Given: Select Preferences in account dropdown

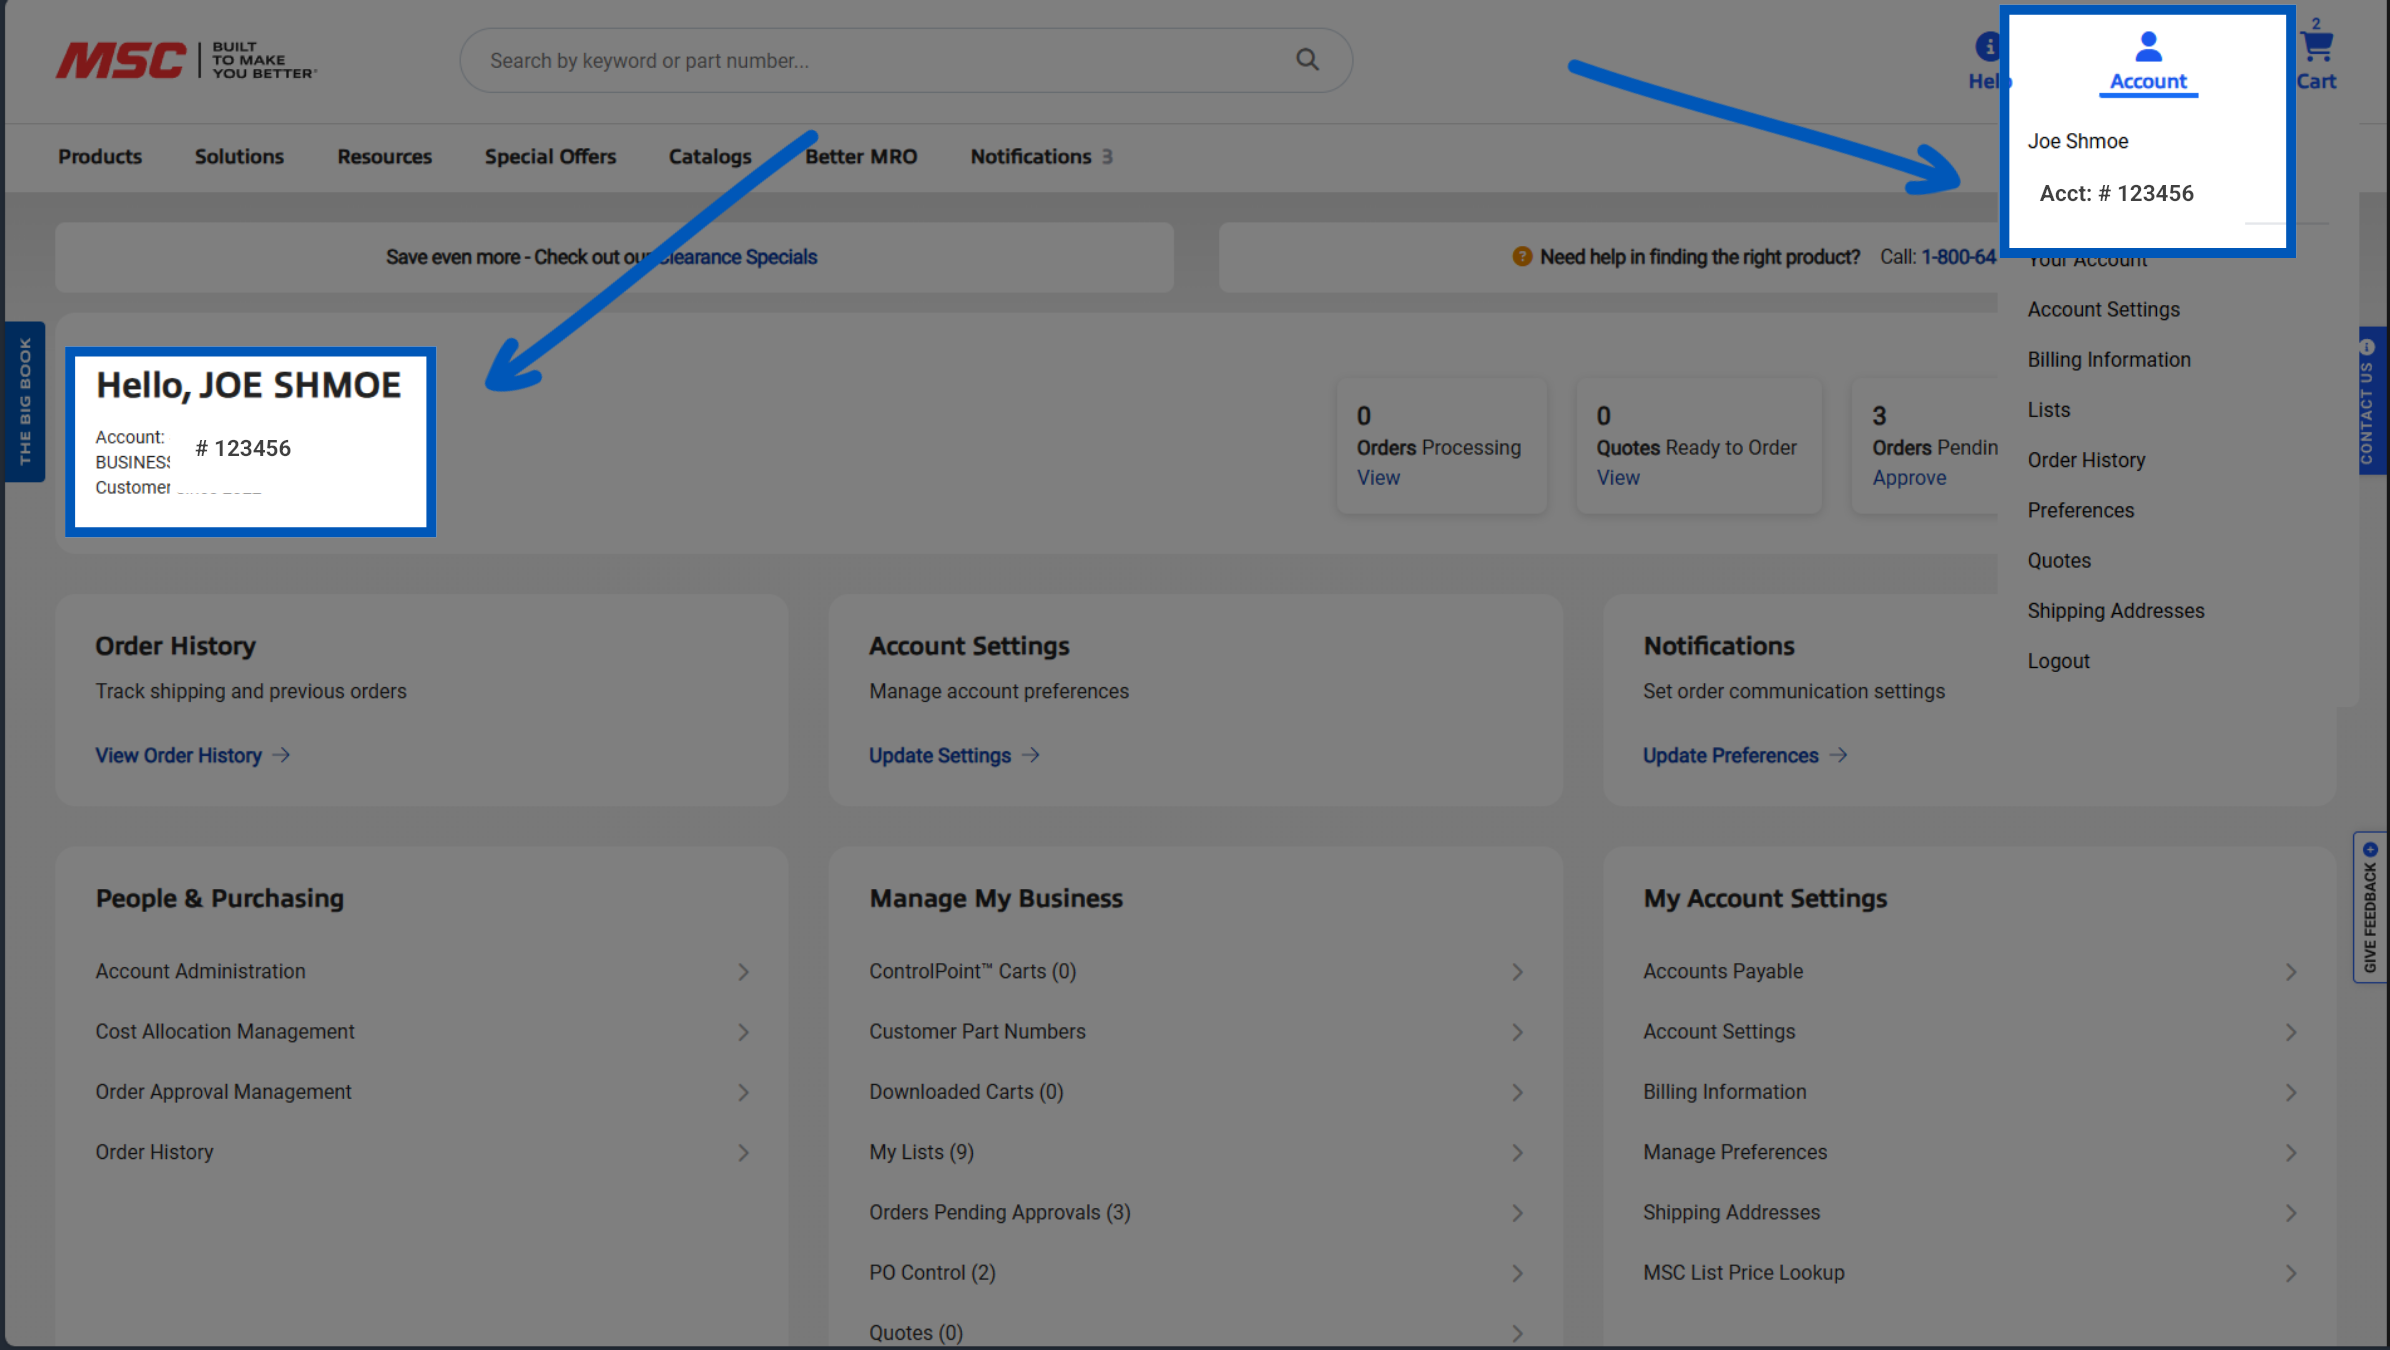Looking at the screenshot, I should tap(2080, 510).
